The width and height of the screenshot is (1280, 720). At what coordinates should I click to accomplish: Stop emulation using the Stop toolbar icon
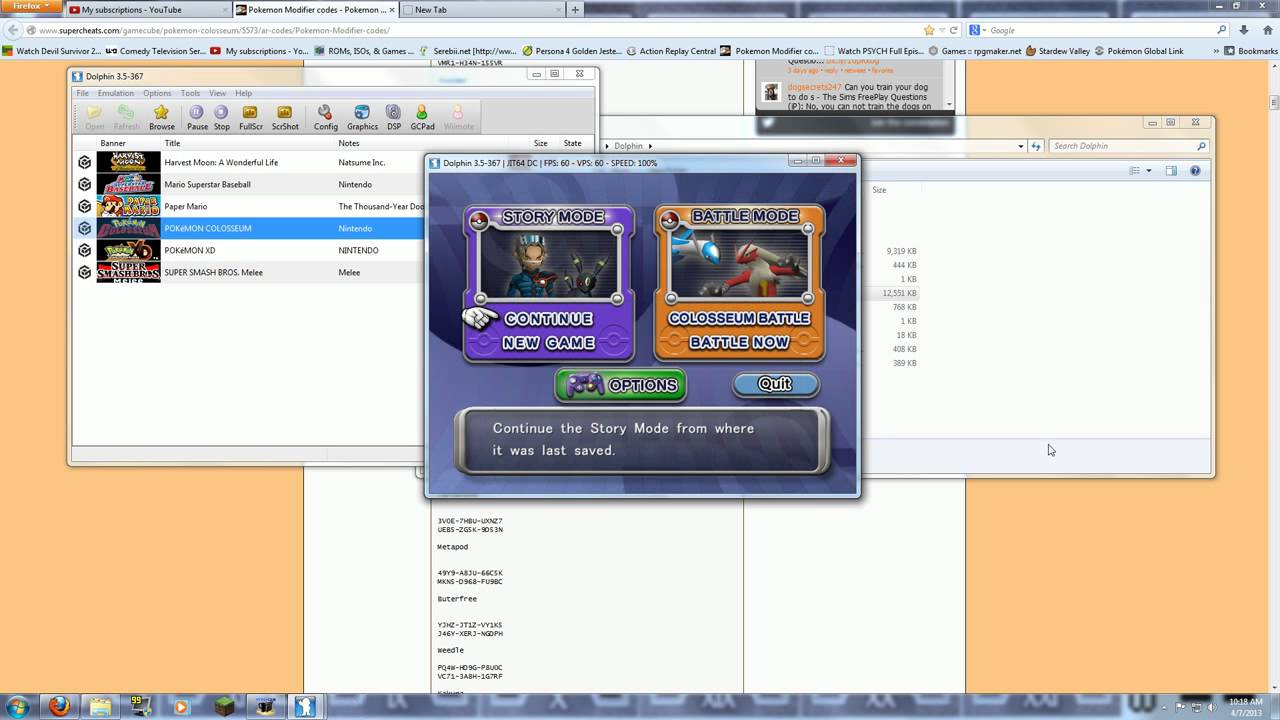(221, 113)
